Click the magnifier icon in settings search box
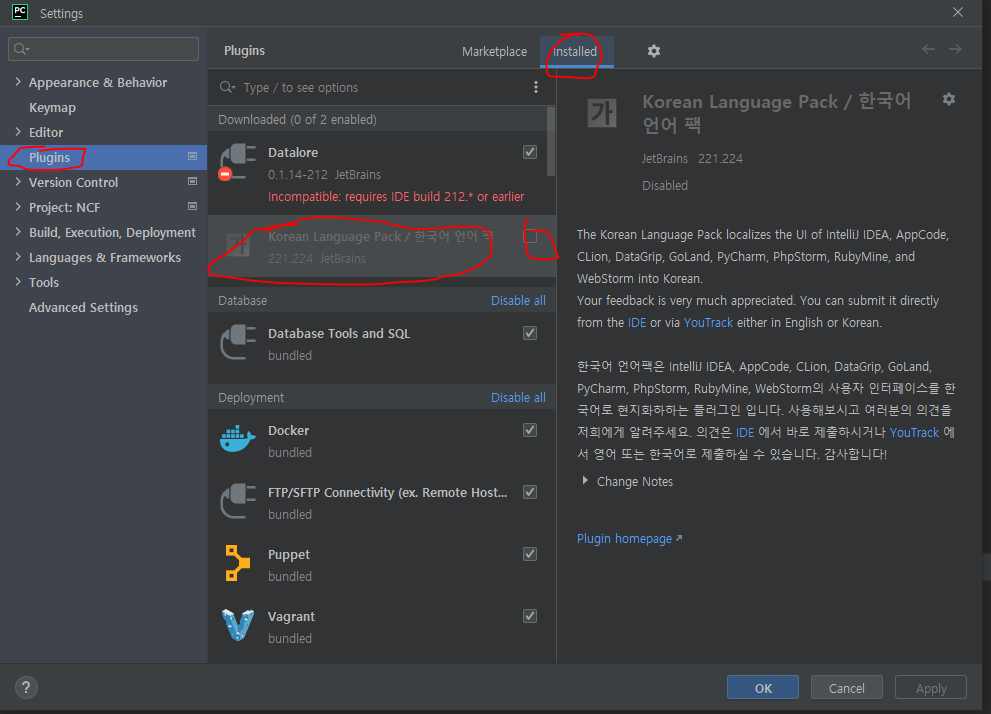This screenshot has width=991, height=714. [21, 49]
